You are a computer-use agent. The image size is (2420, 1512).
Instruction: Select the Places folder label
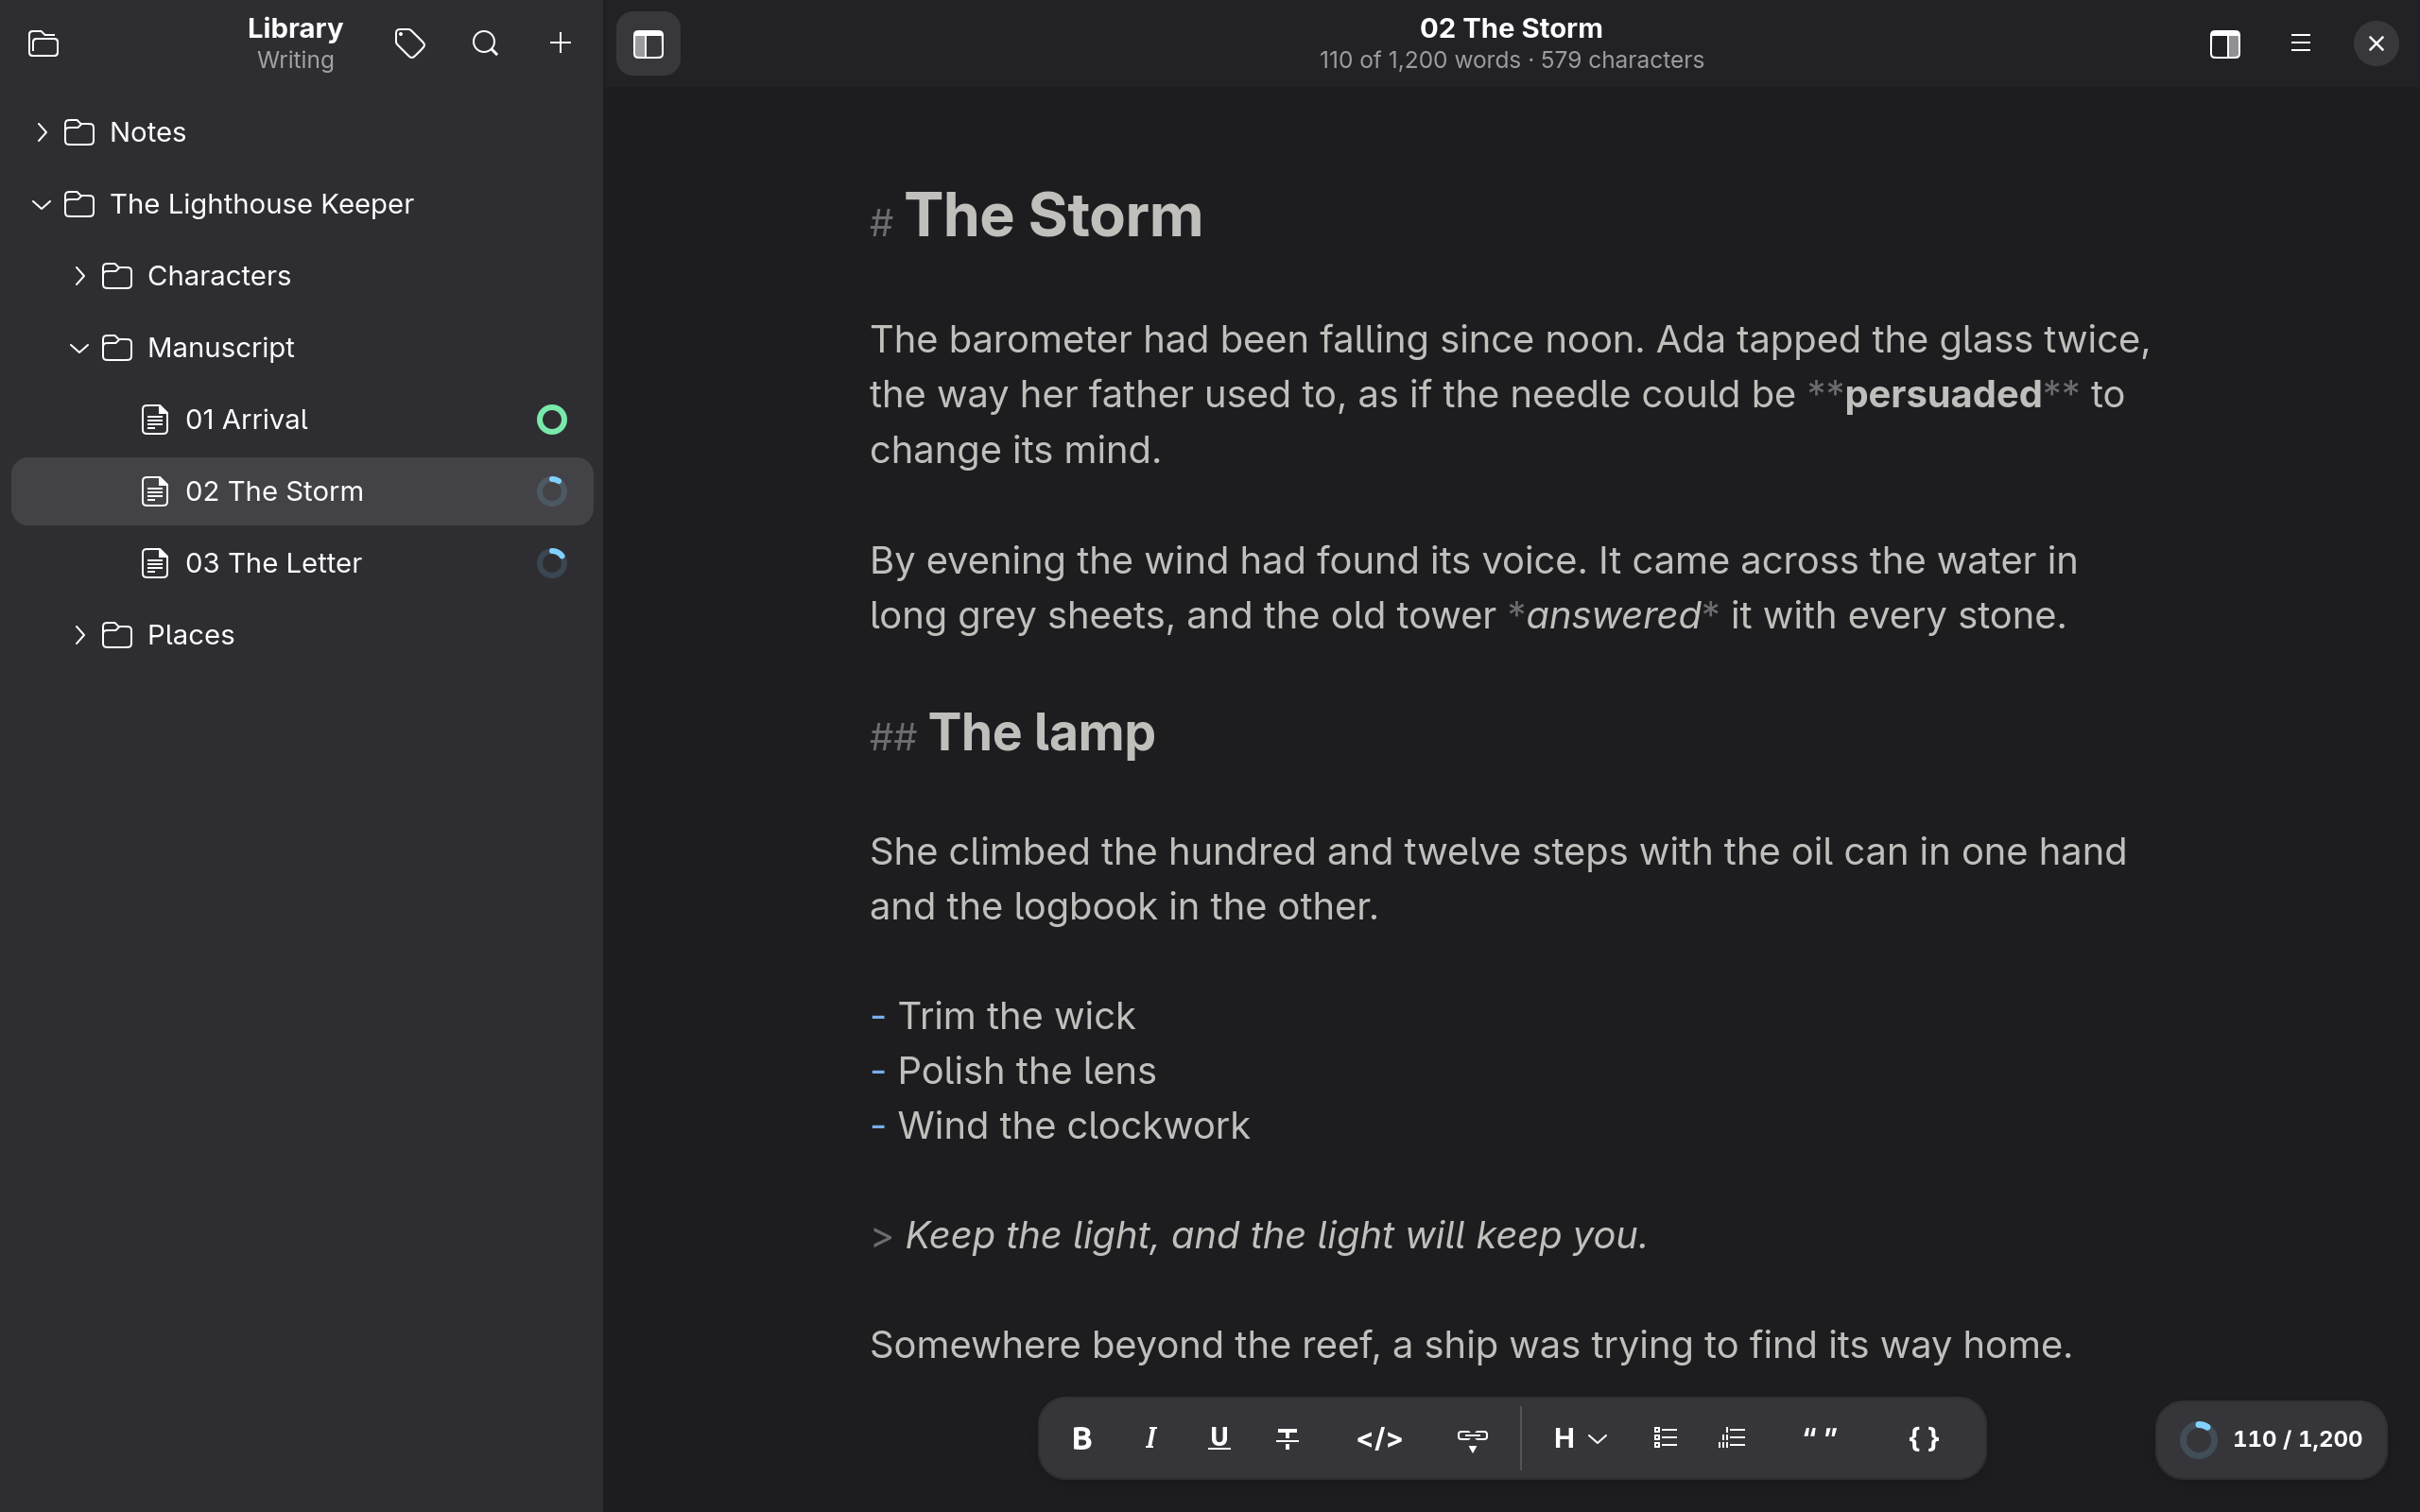[191, 635]
